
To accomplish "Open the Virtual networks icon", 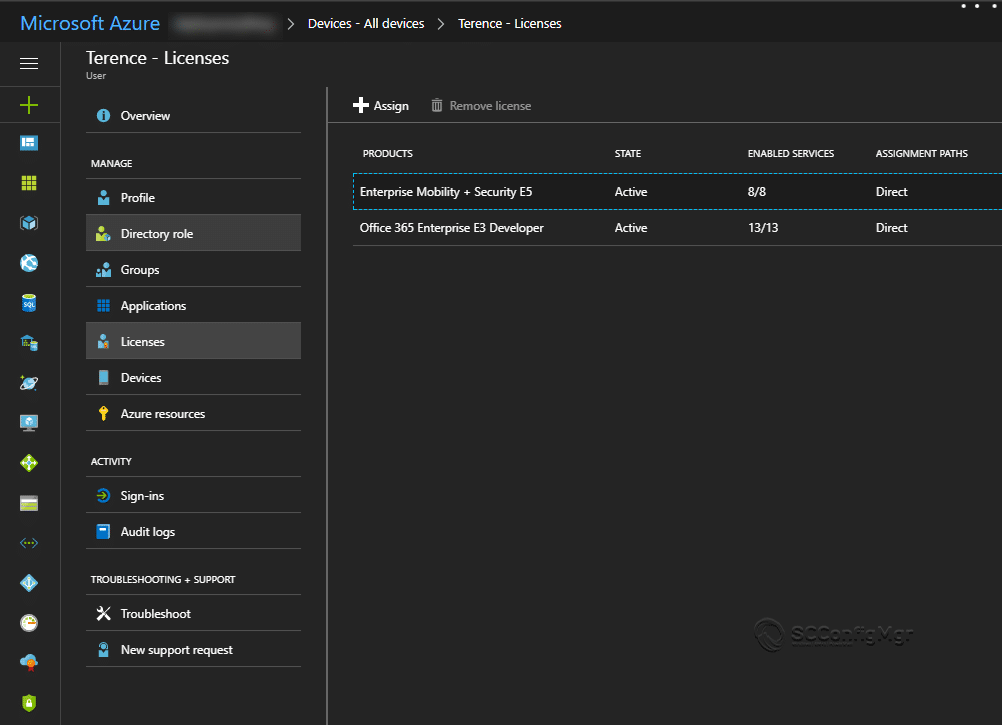I will coord(29,543).
